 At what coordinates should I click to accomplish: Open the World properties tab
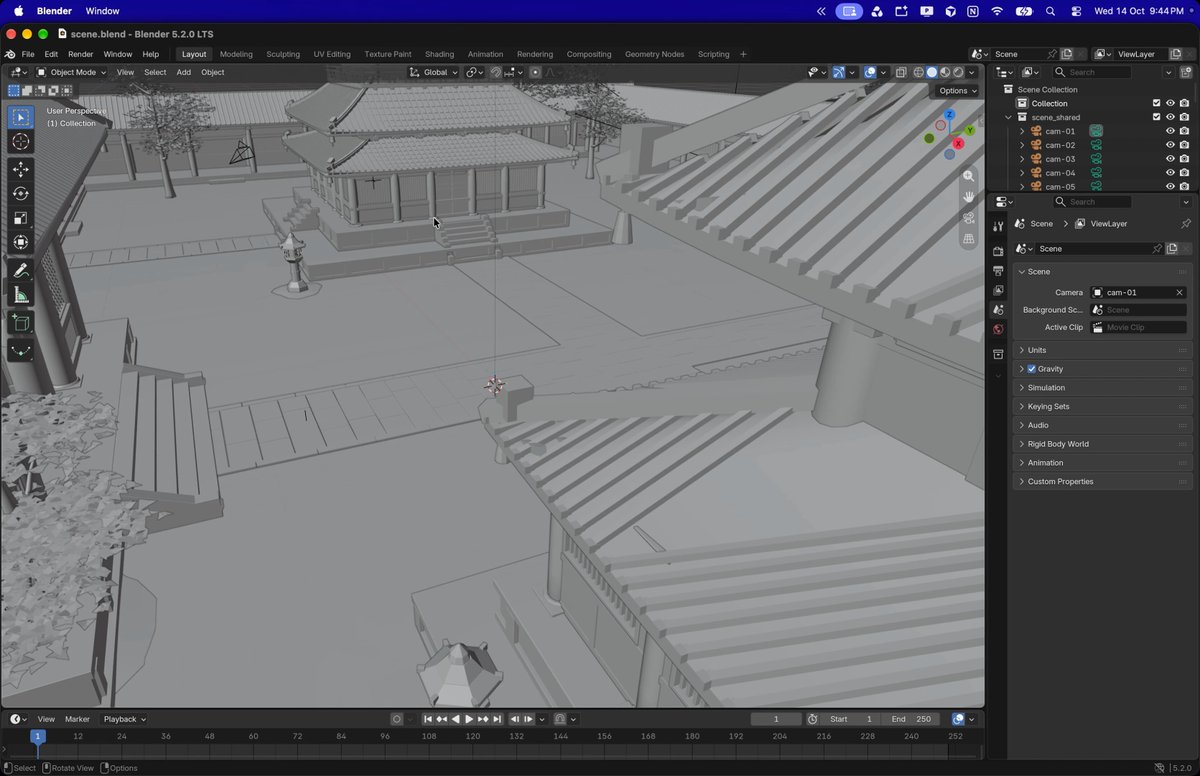click(998, 330)
